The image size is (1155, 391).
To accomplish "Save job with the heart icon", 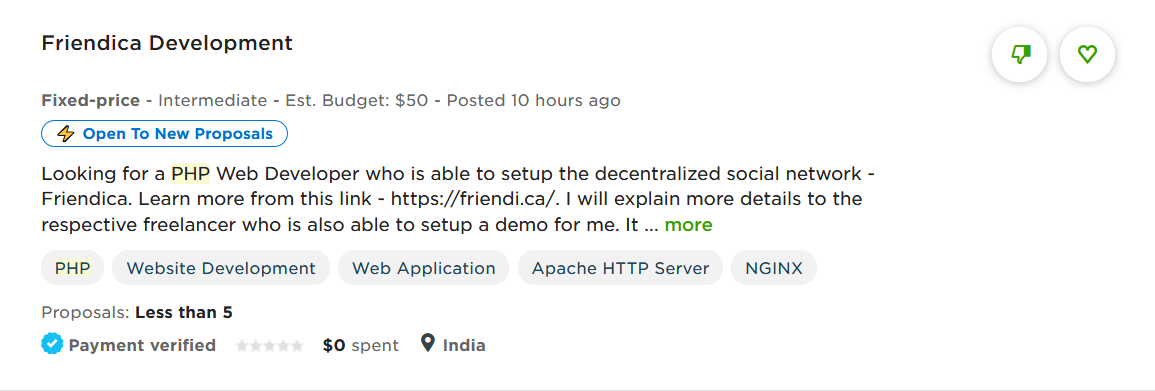I will 1087,54.
